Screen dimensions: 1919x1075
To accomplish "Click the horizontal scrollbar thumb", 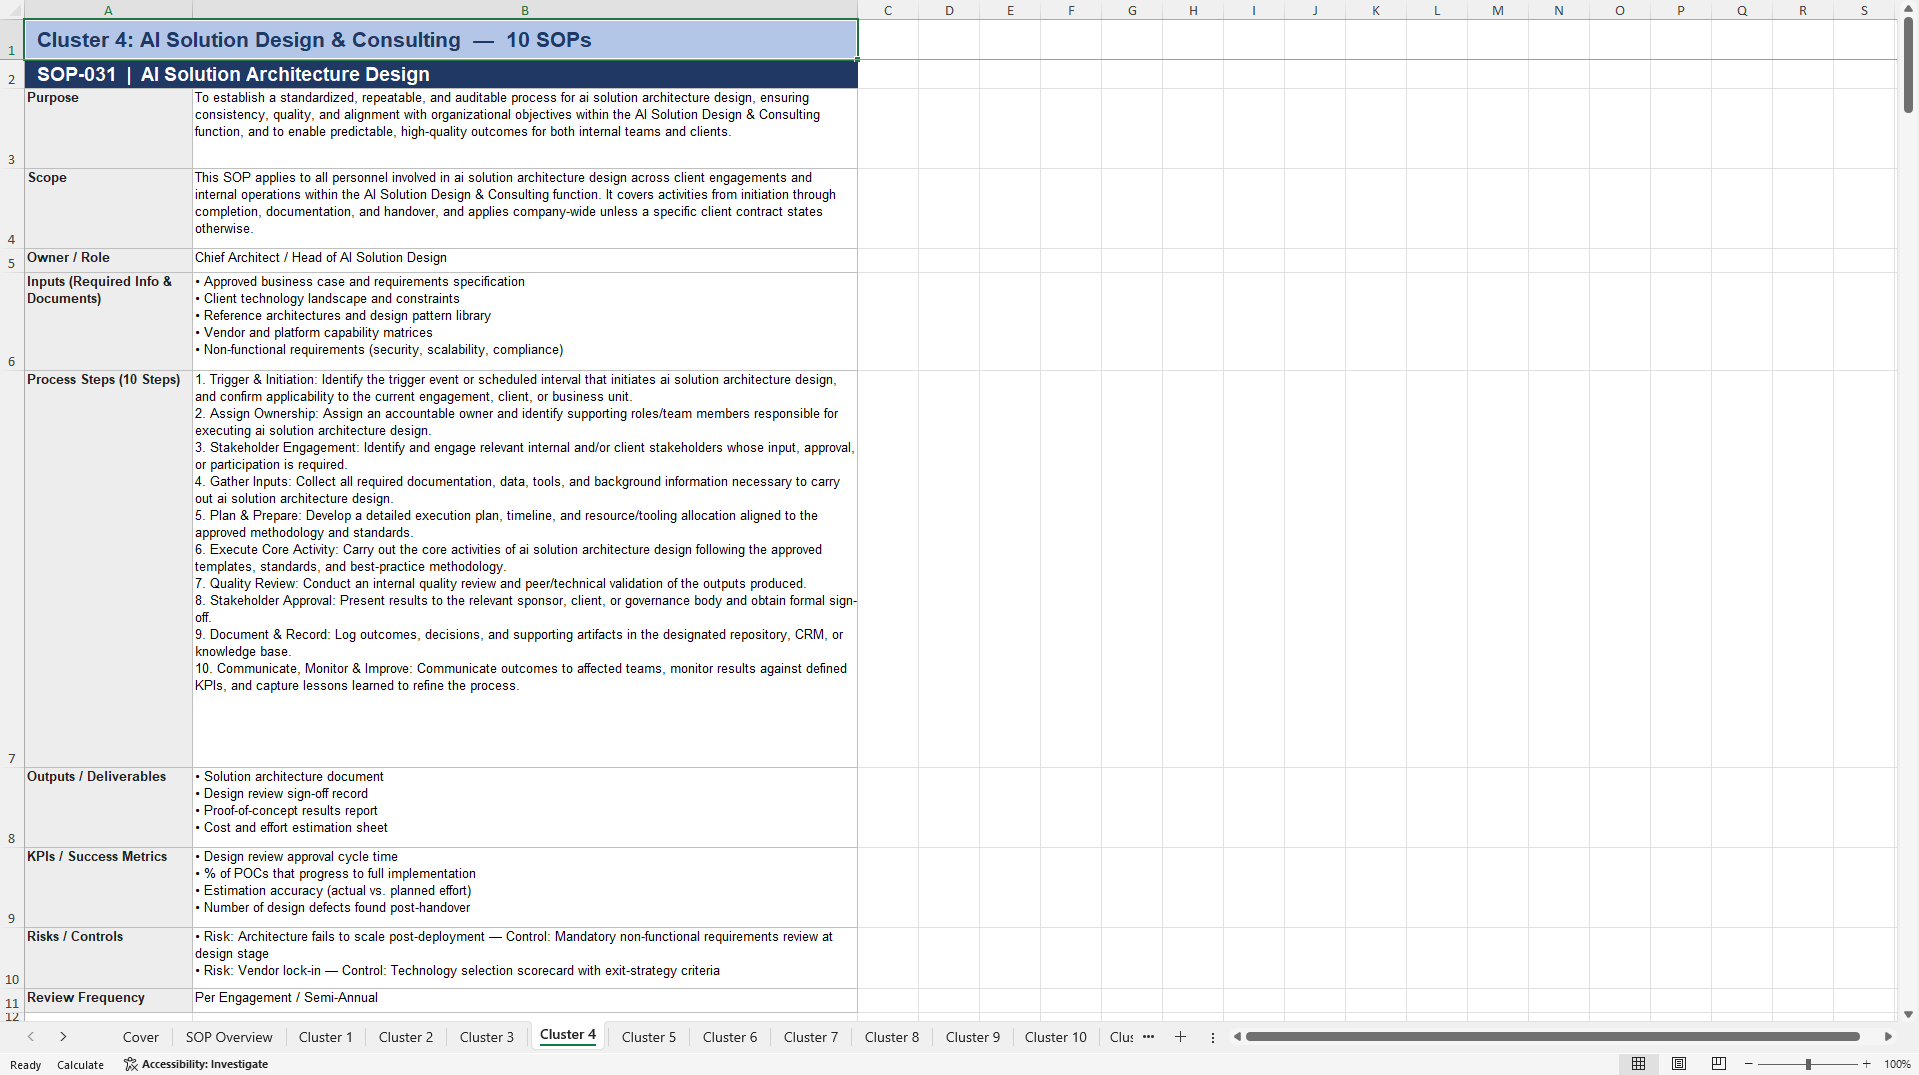I will [x=1552, y=1037].
